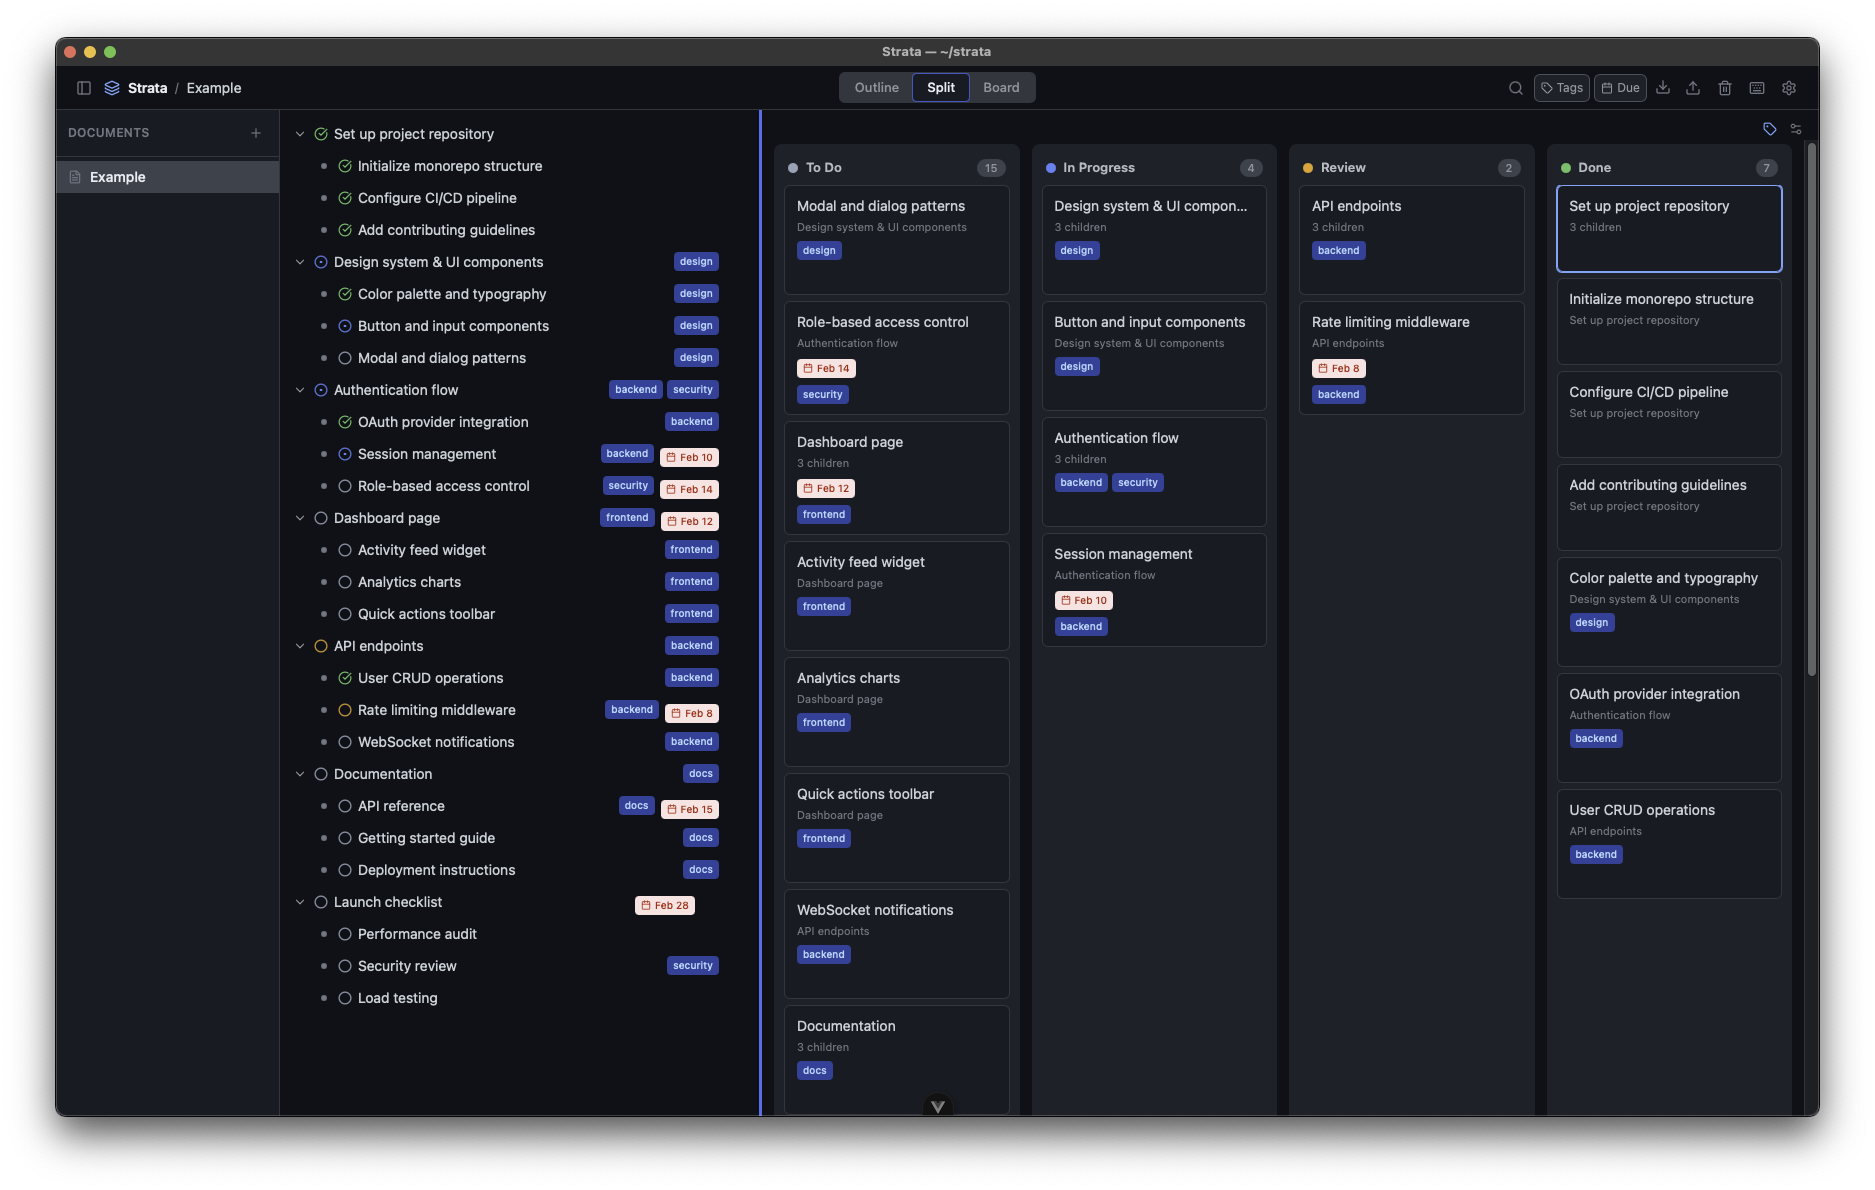Open API endpoints card in Review
This screenshot has height=1190, width=1875.
(1411, 240)
